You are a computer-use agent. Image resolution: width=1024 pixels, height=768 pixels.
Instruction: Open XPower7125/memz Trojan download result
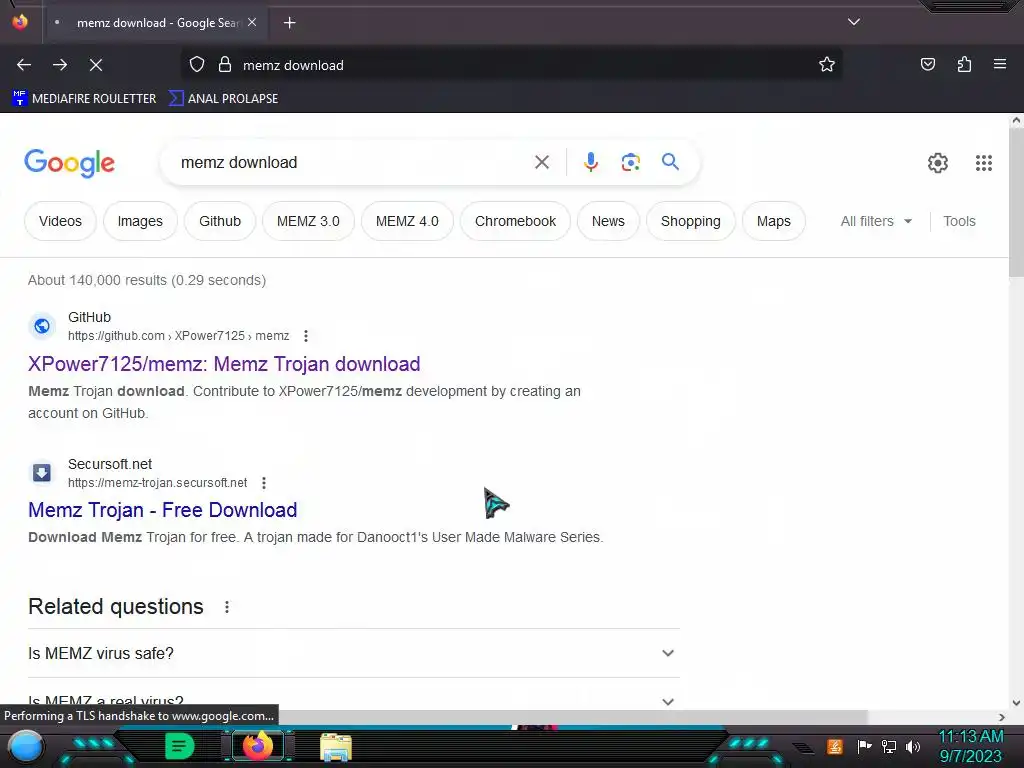[224, 364]
